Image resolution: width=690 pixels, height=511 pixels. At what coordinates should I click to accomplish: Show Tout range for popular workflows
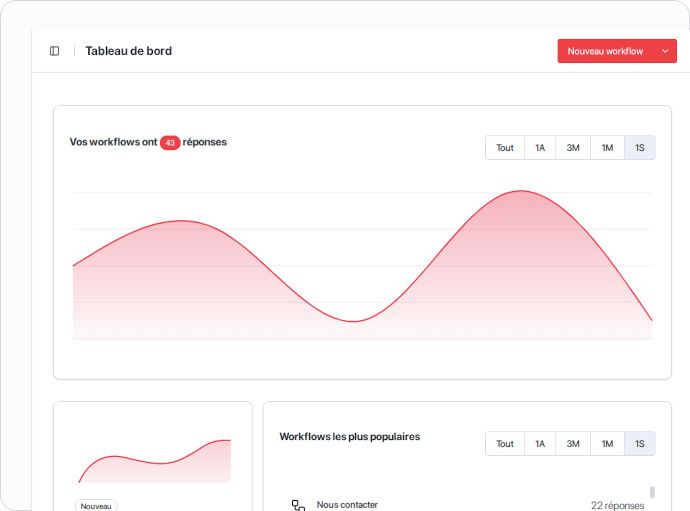coord(505,444)
